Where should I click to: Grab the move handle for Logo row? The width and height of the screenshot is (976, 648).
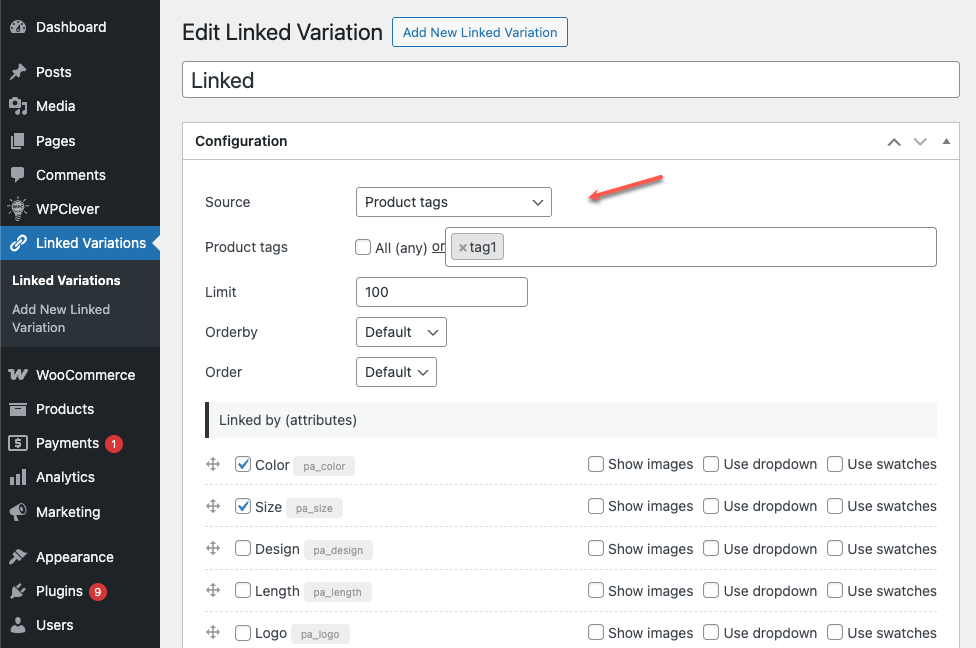pyautogui.click(x=213, y=632)
